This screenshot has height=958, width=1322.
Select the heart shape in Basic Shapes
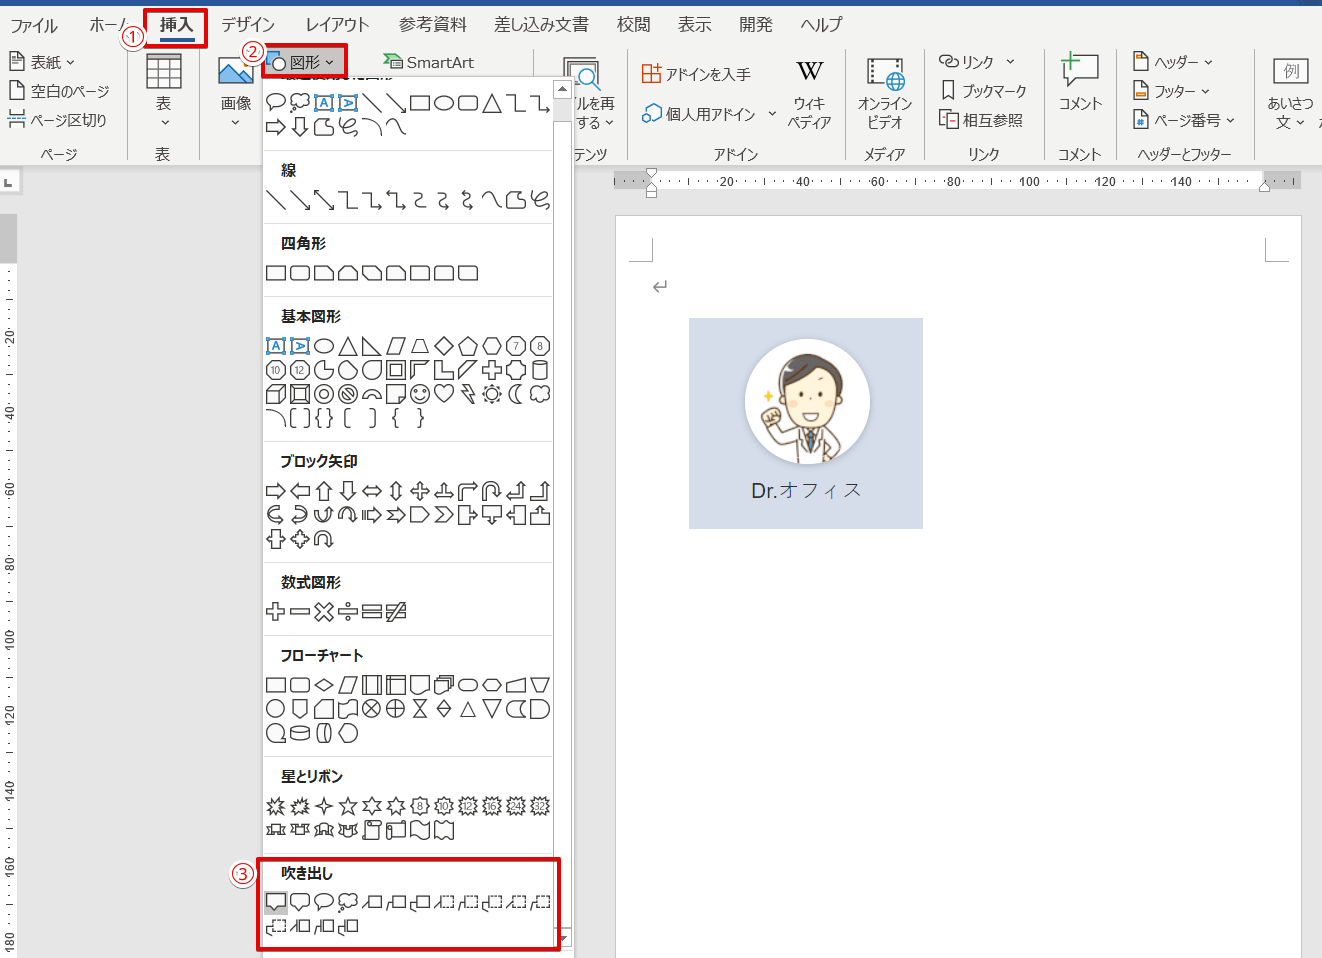coord(444,394)
